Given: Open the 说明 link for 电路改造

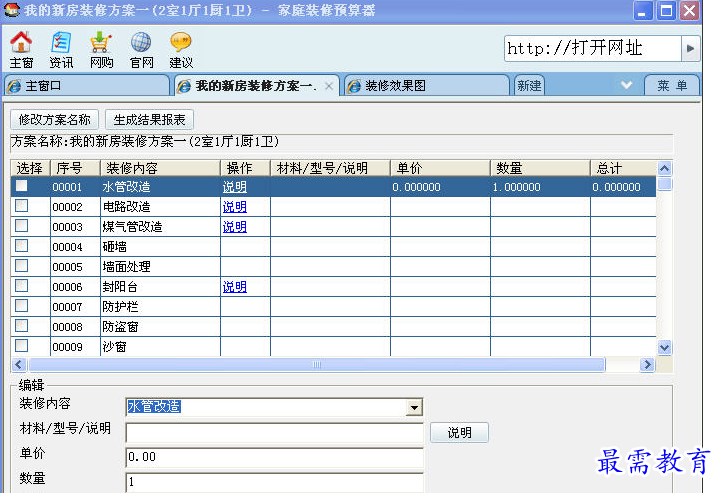Looking at the screenshot, I should (x=235, y=207).
